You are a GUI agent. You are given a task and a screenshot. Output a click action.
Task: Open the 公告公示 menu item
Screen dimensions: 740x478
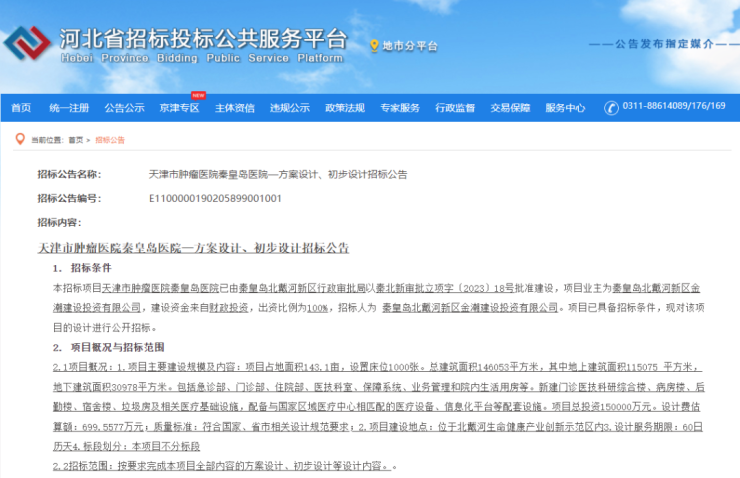124,108
